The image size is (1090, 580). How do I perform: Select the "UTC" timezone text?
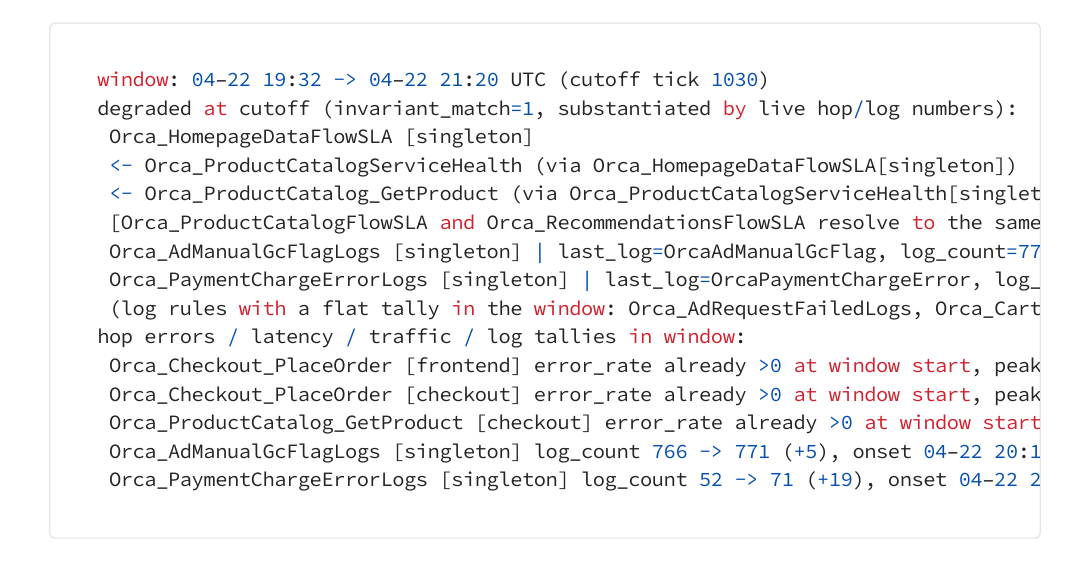[528, 80]
